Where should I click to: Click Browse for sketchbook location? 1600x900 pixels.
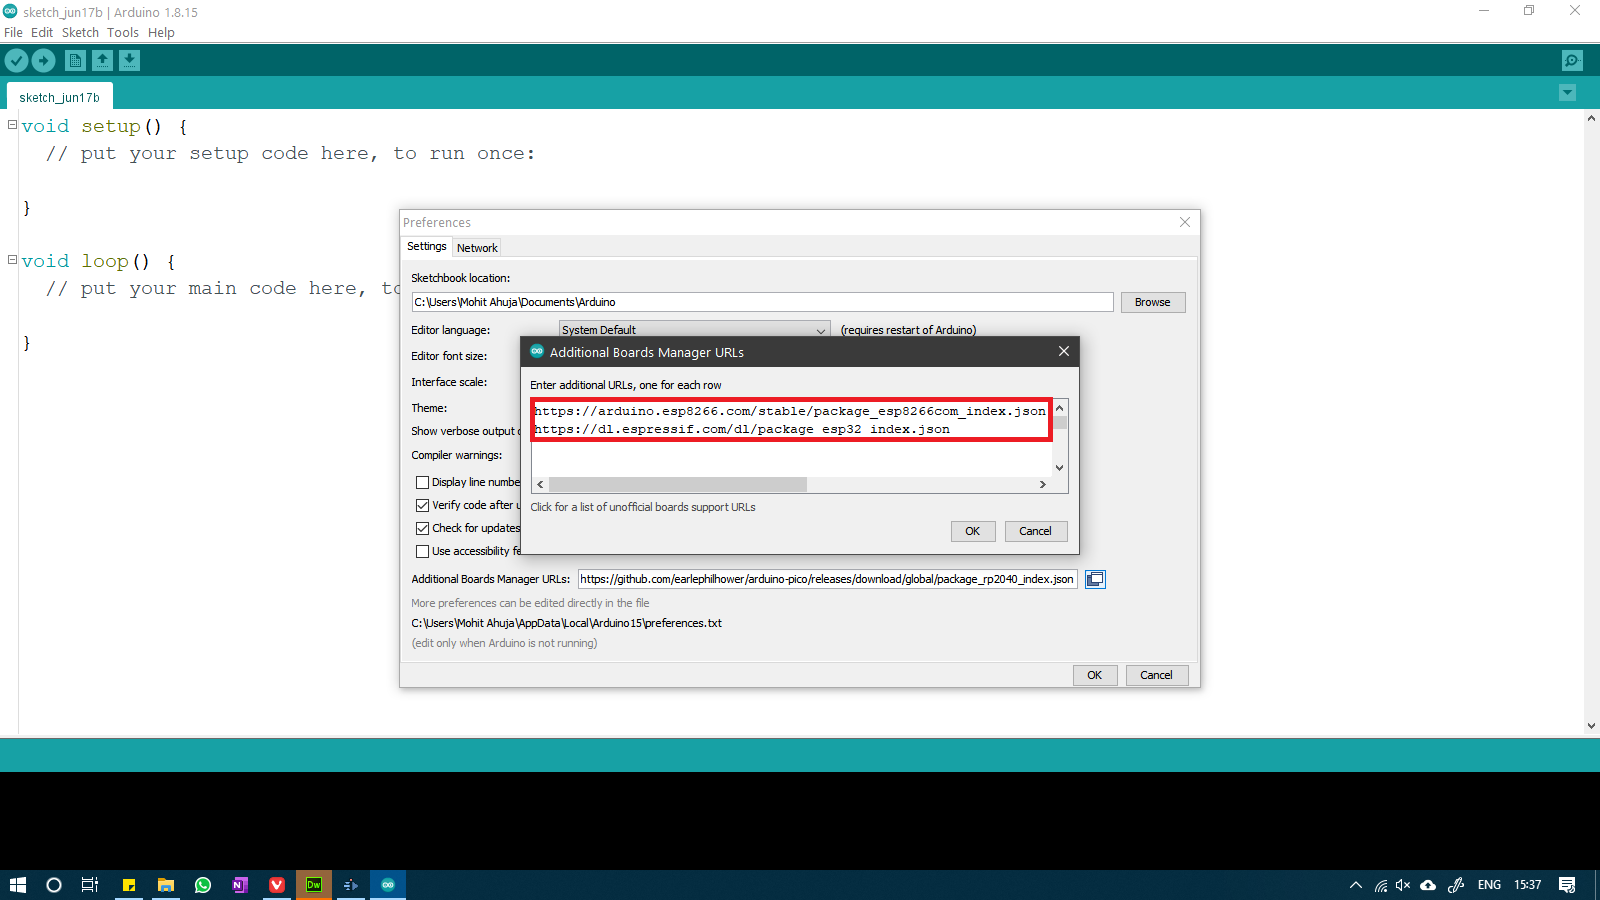coord(1152,302)
